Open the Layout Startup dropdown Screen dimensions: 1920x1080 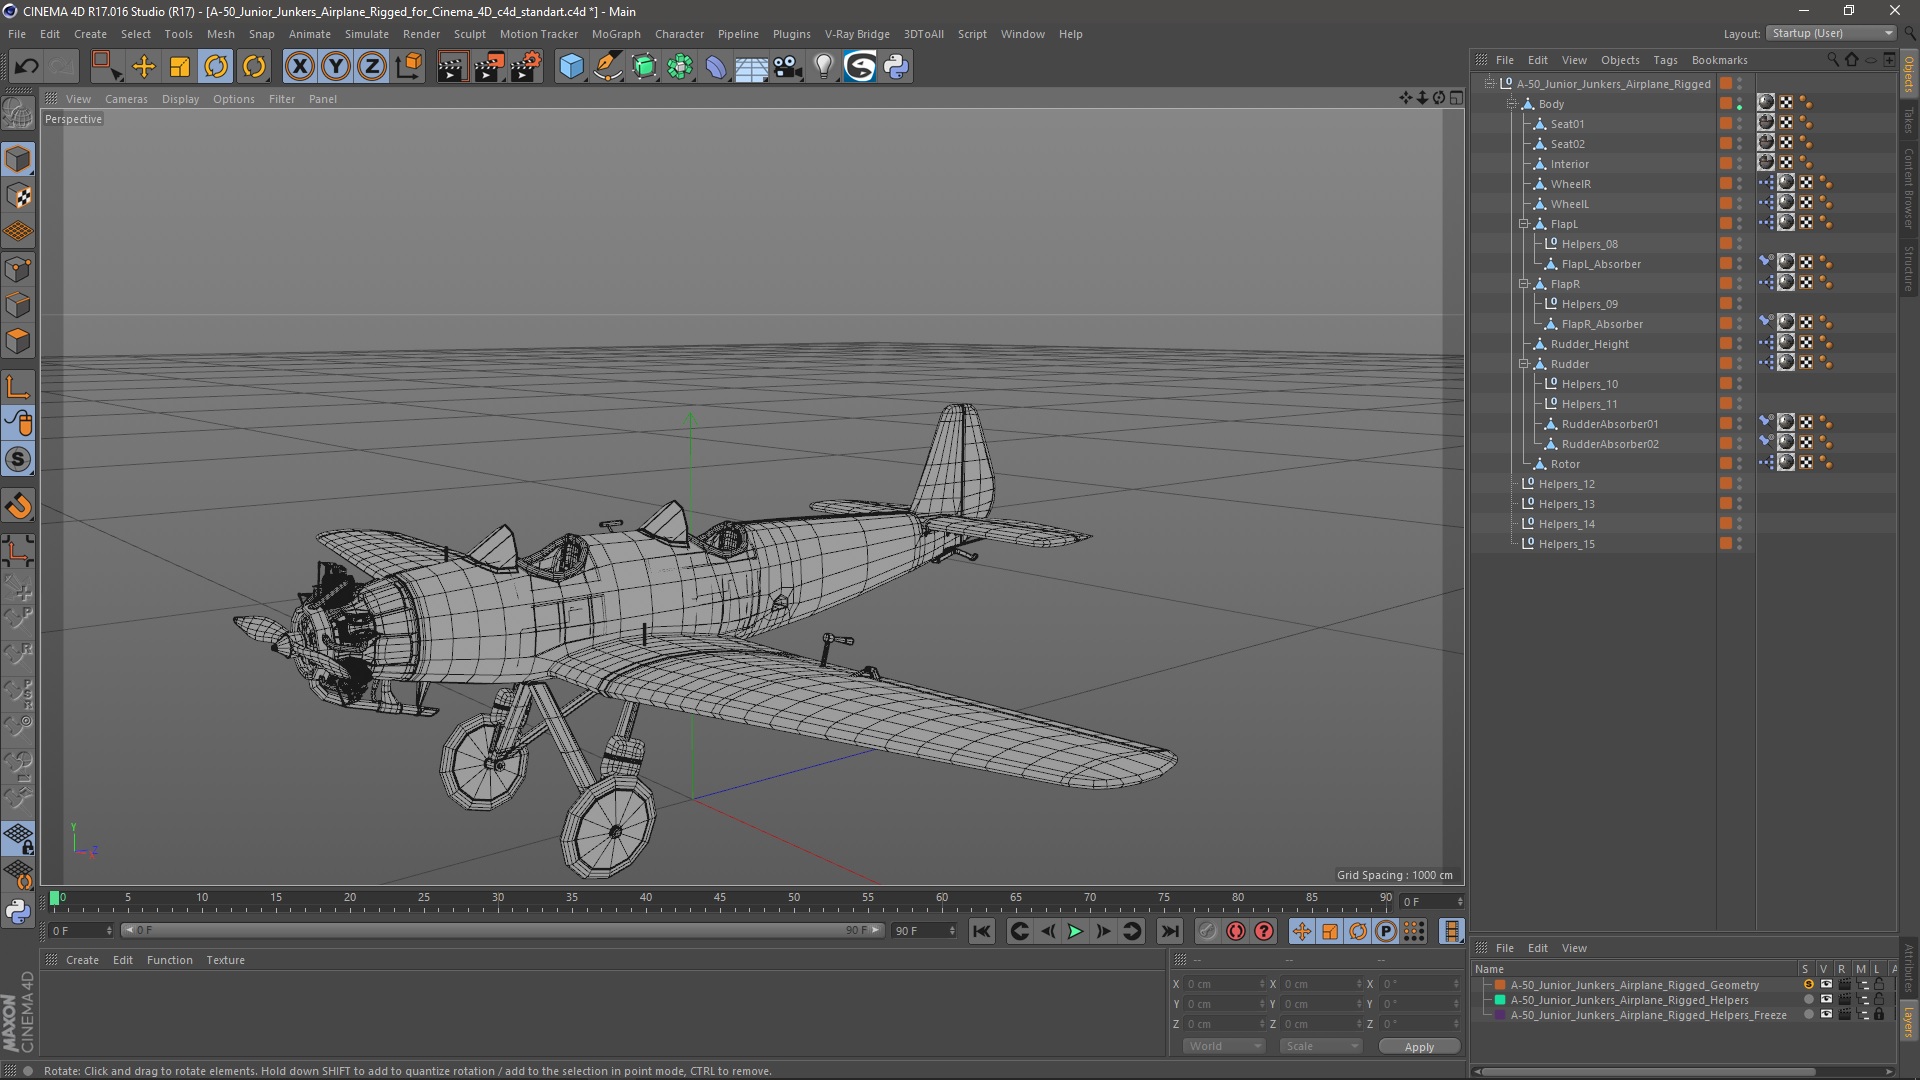(x=1831, y=33)
